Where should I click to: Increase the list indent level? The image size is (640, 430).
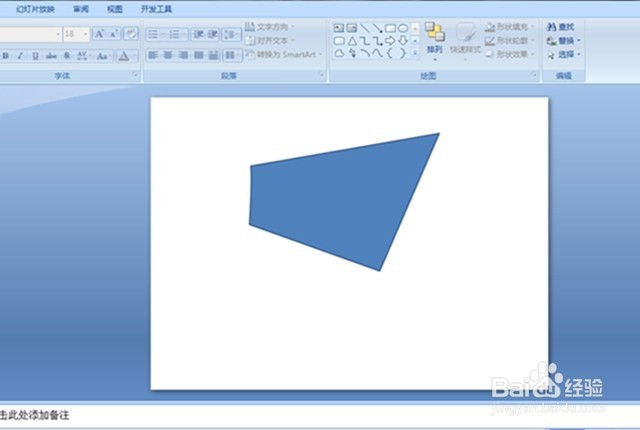212,34
